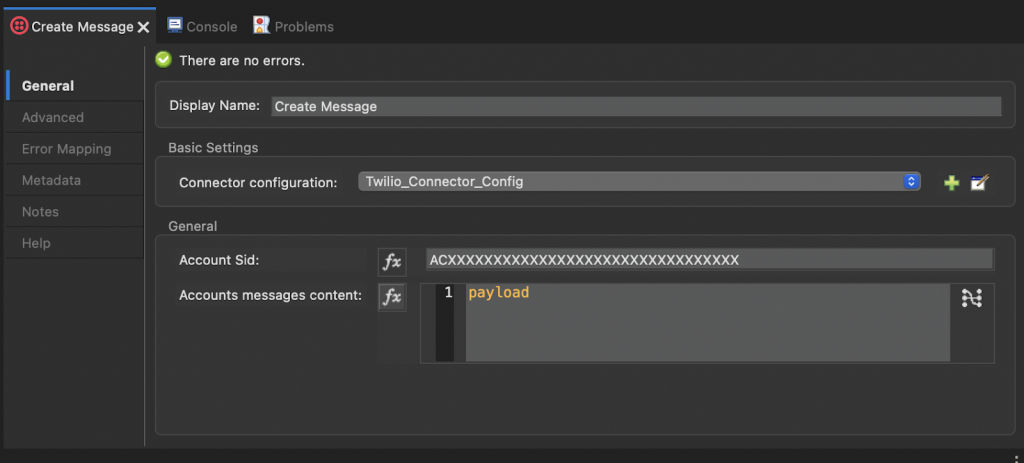Image resolution: width=1024 pixels, height=463 pixels.
Task: Click the Twilio icon on Create Message tab
Action: [19, 26]
